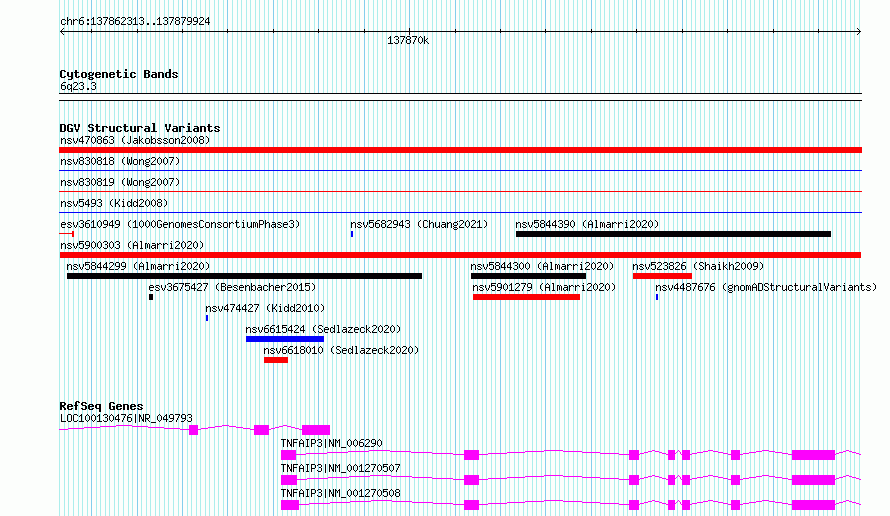Open nsv5493 (Kidd2008) variant label

(114, 203)
